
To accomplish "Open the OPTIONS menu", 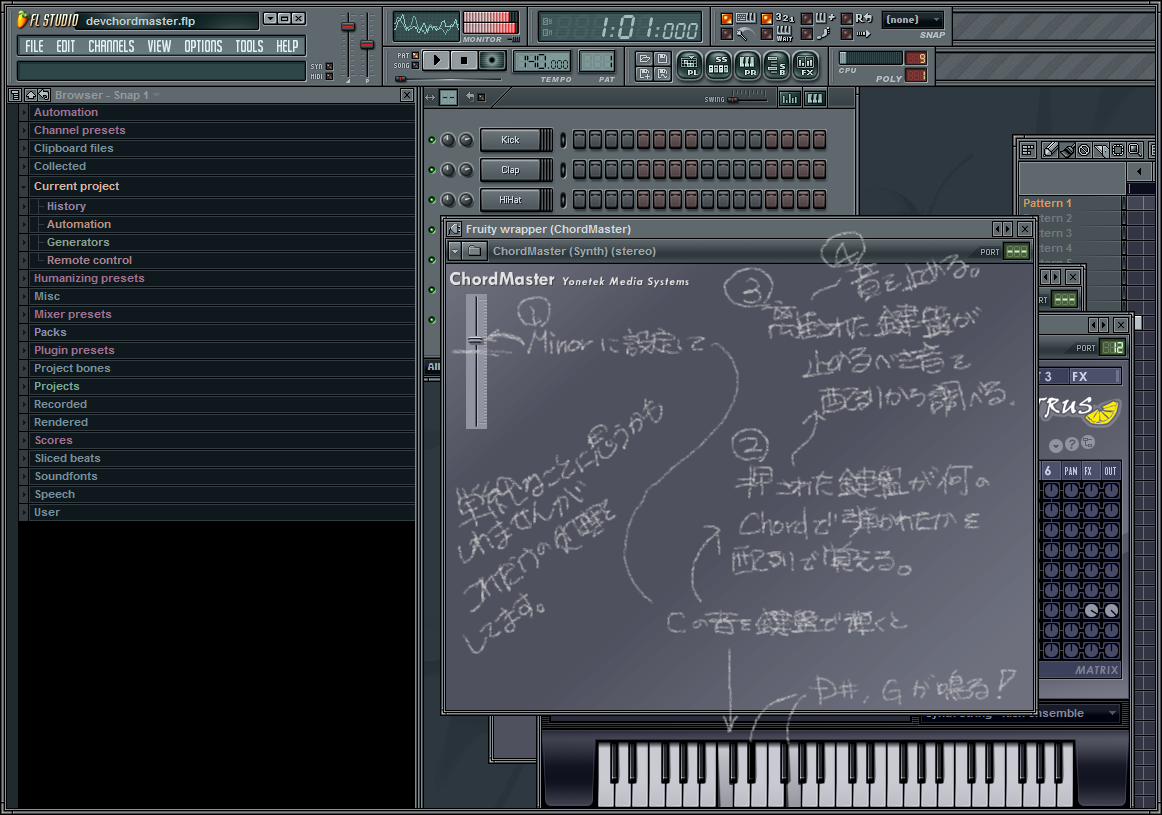I will [x=203, y=46].
